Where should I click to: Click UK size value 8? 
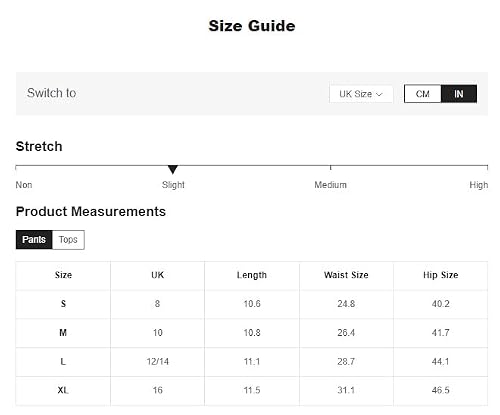point(157,304)
